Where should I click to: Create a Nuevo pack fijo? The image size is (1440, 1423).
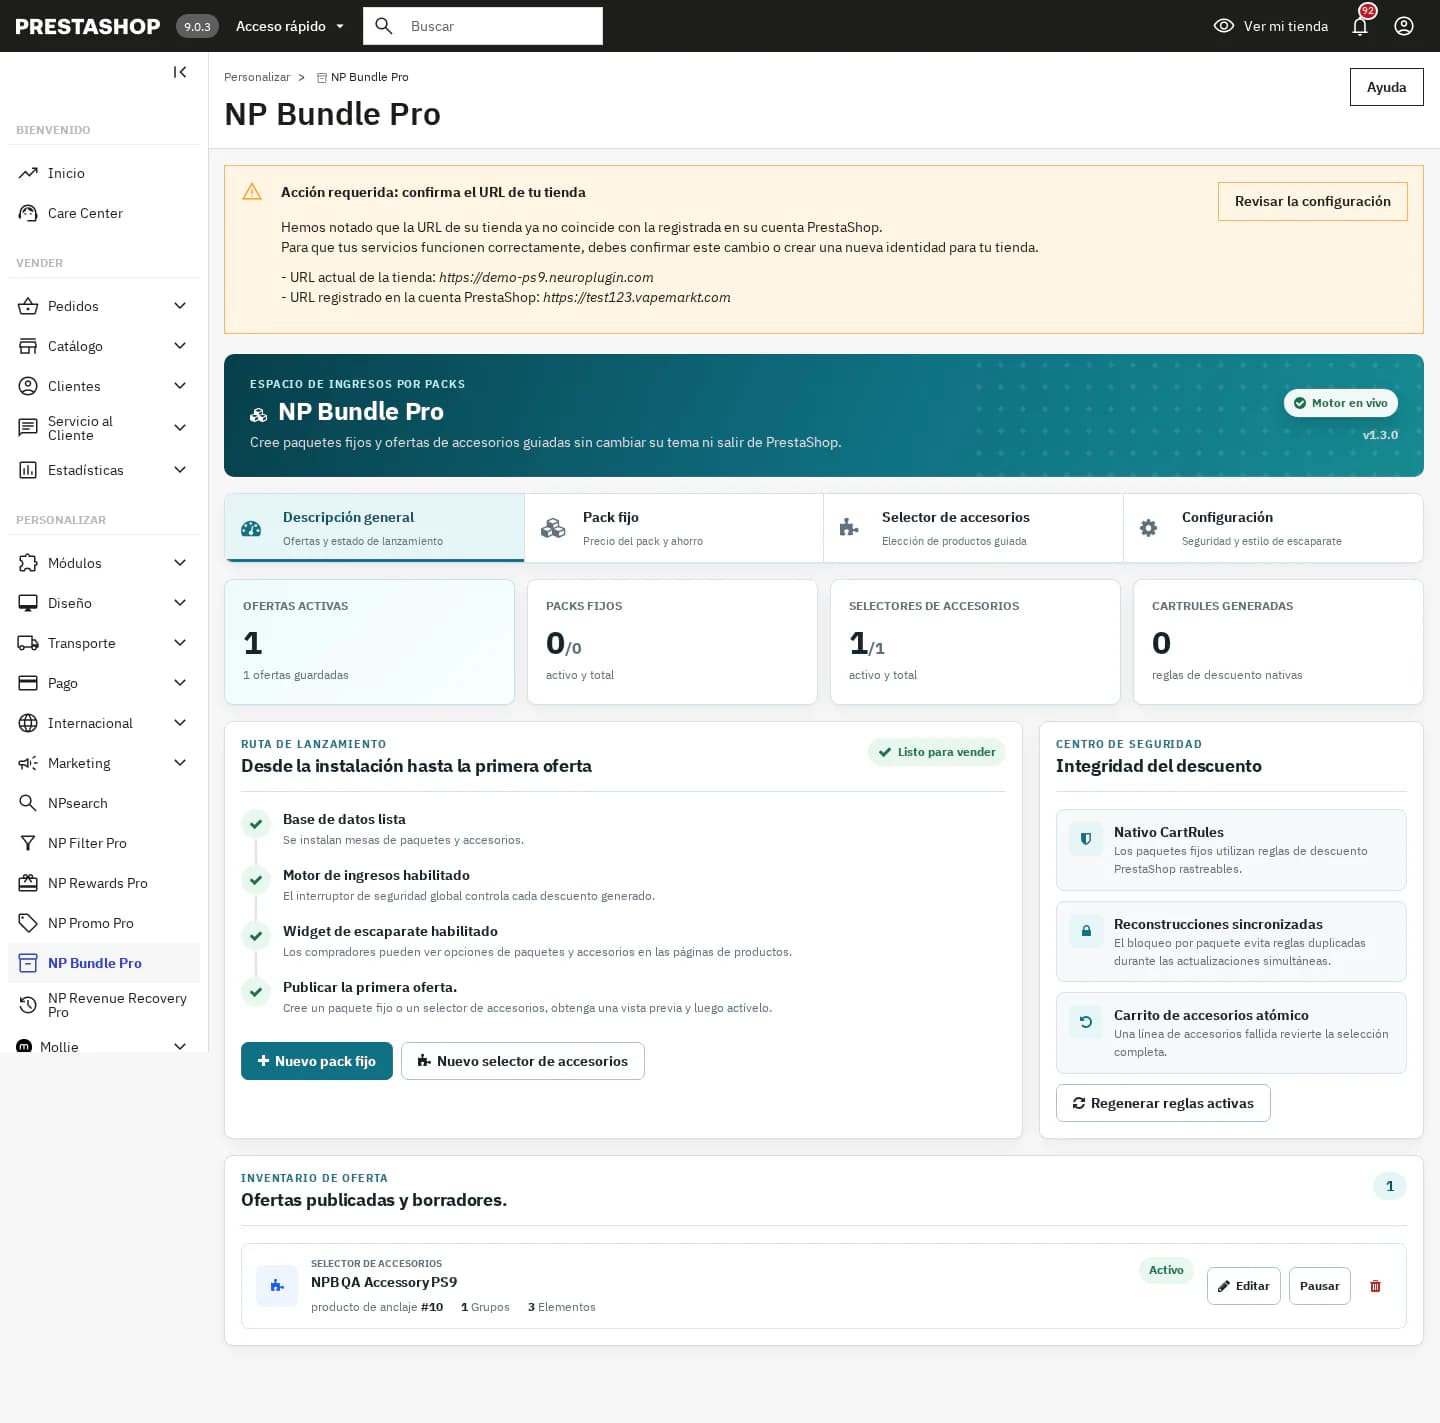316,1061
